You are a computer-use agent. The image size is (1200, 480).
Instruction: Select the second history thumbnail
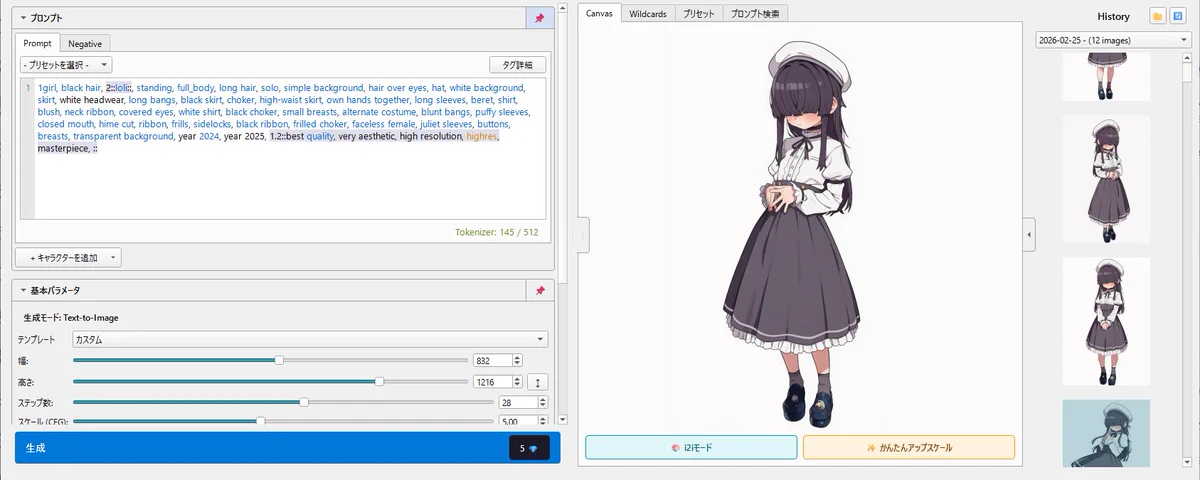1106,178
